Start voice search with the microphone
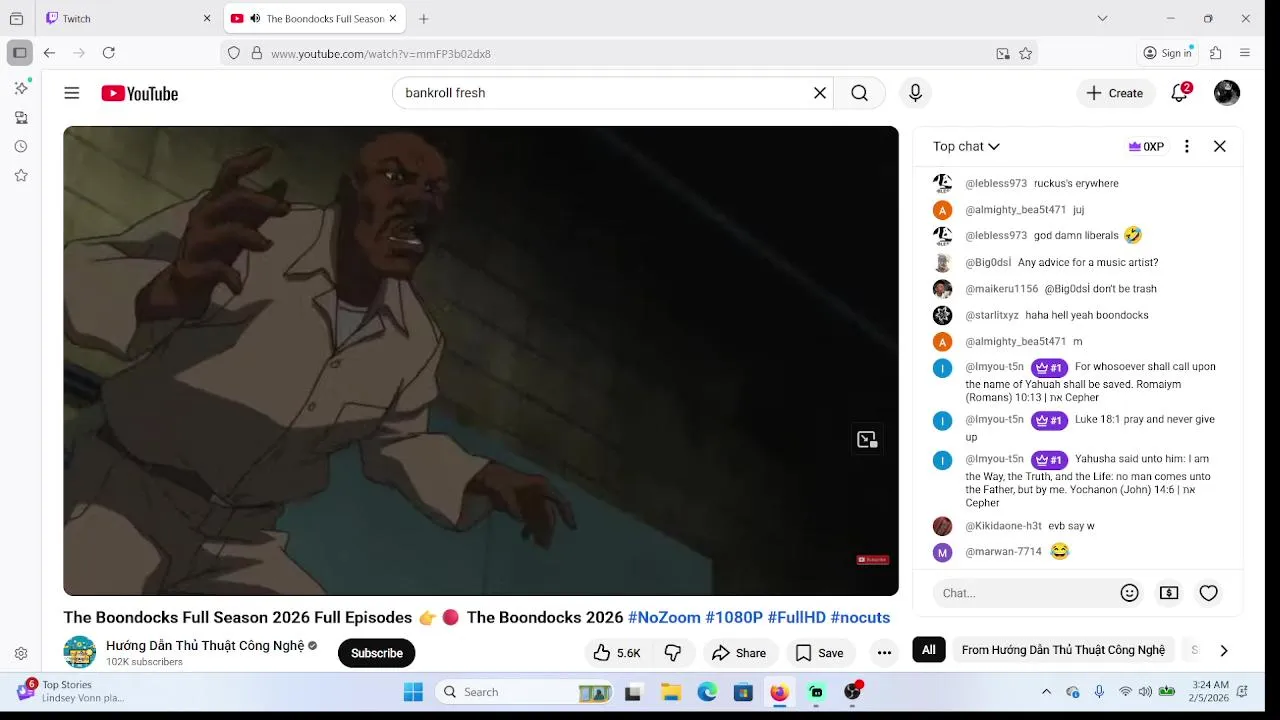 pyautogui.click(x=915, y=93)
